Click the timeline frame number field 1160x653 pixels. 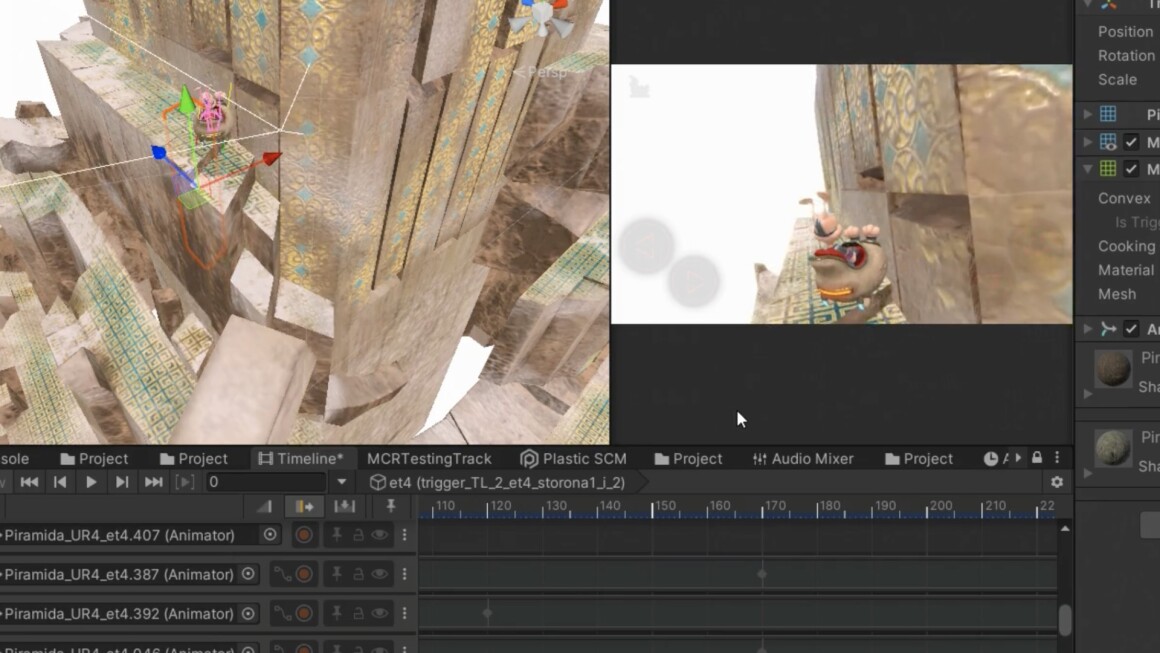265,482
